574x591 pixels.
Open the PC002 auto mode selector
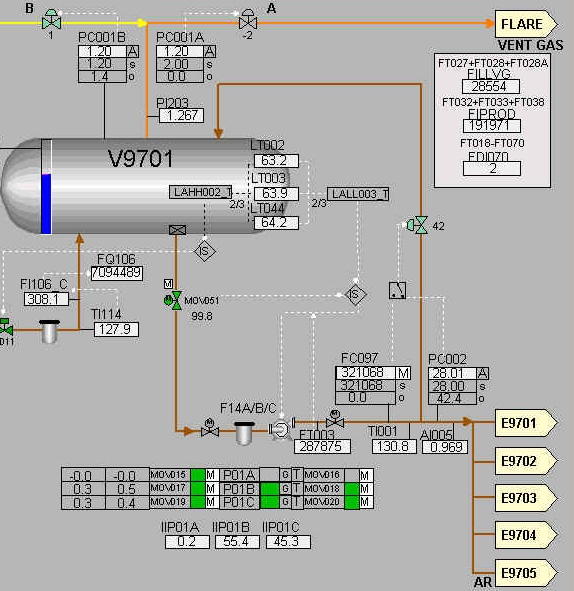(482, 374)
